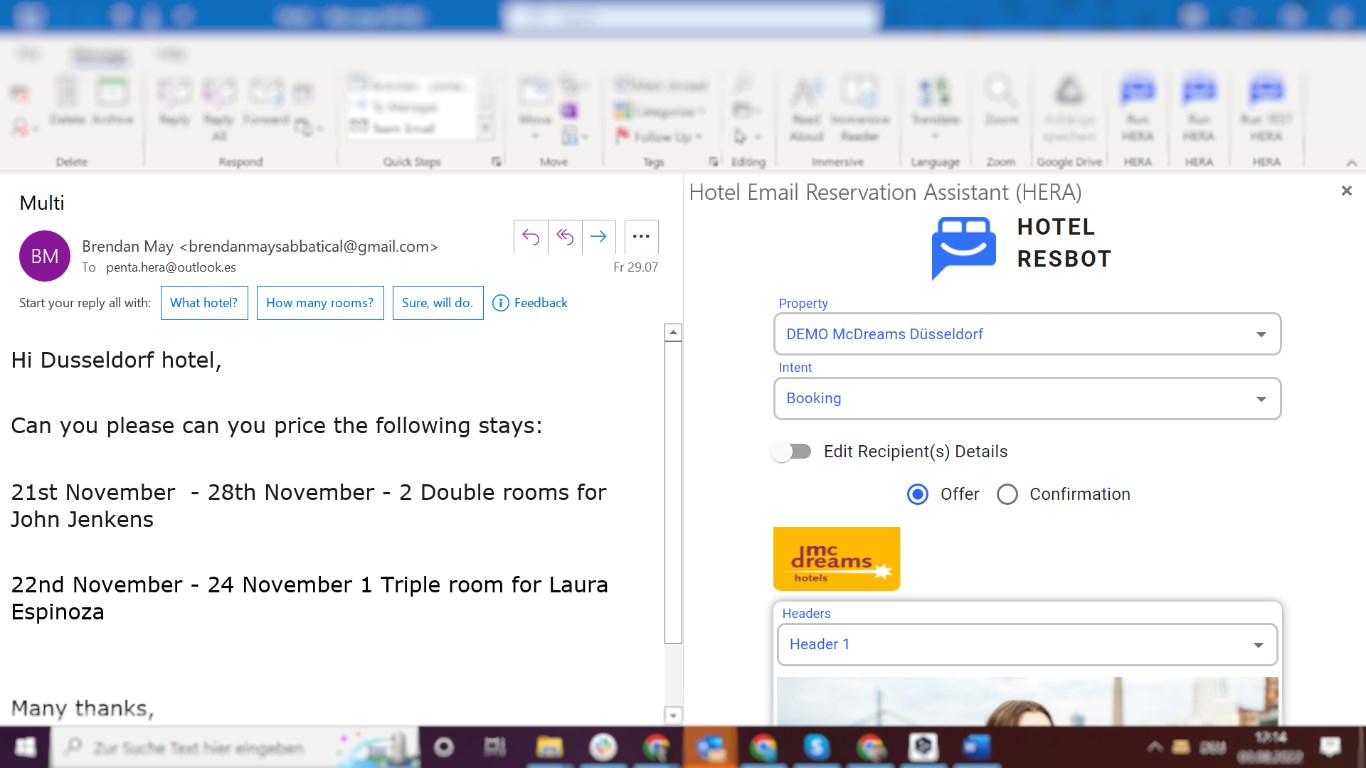This screenshot has height=768, width=1366.
Task: Click the email body vertical scrollbar thumb
Action: coord(673,492)
